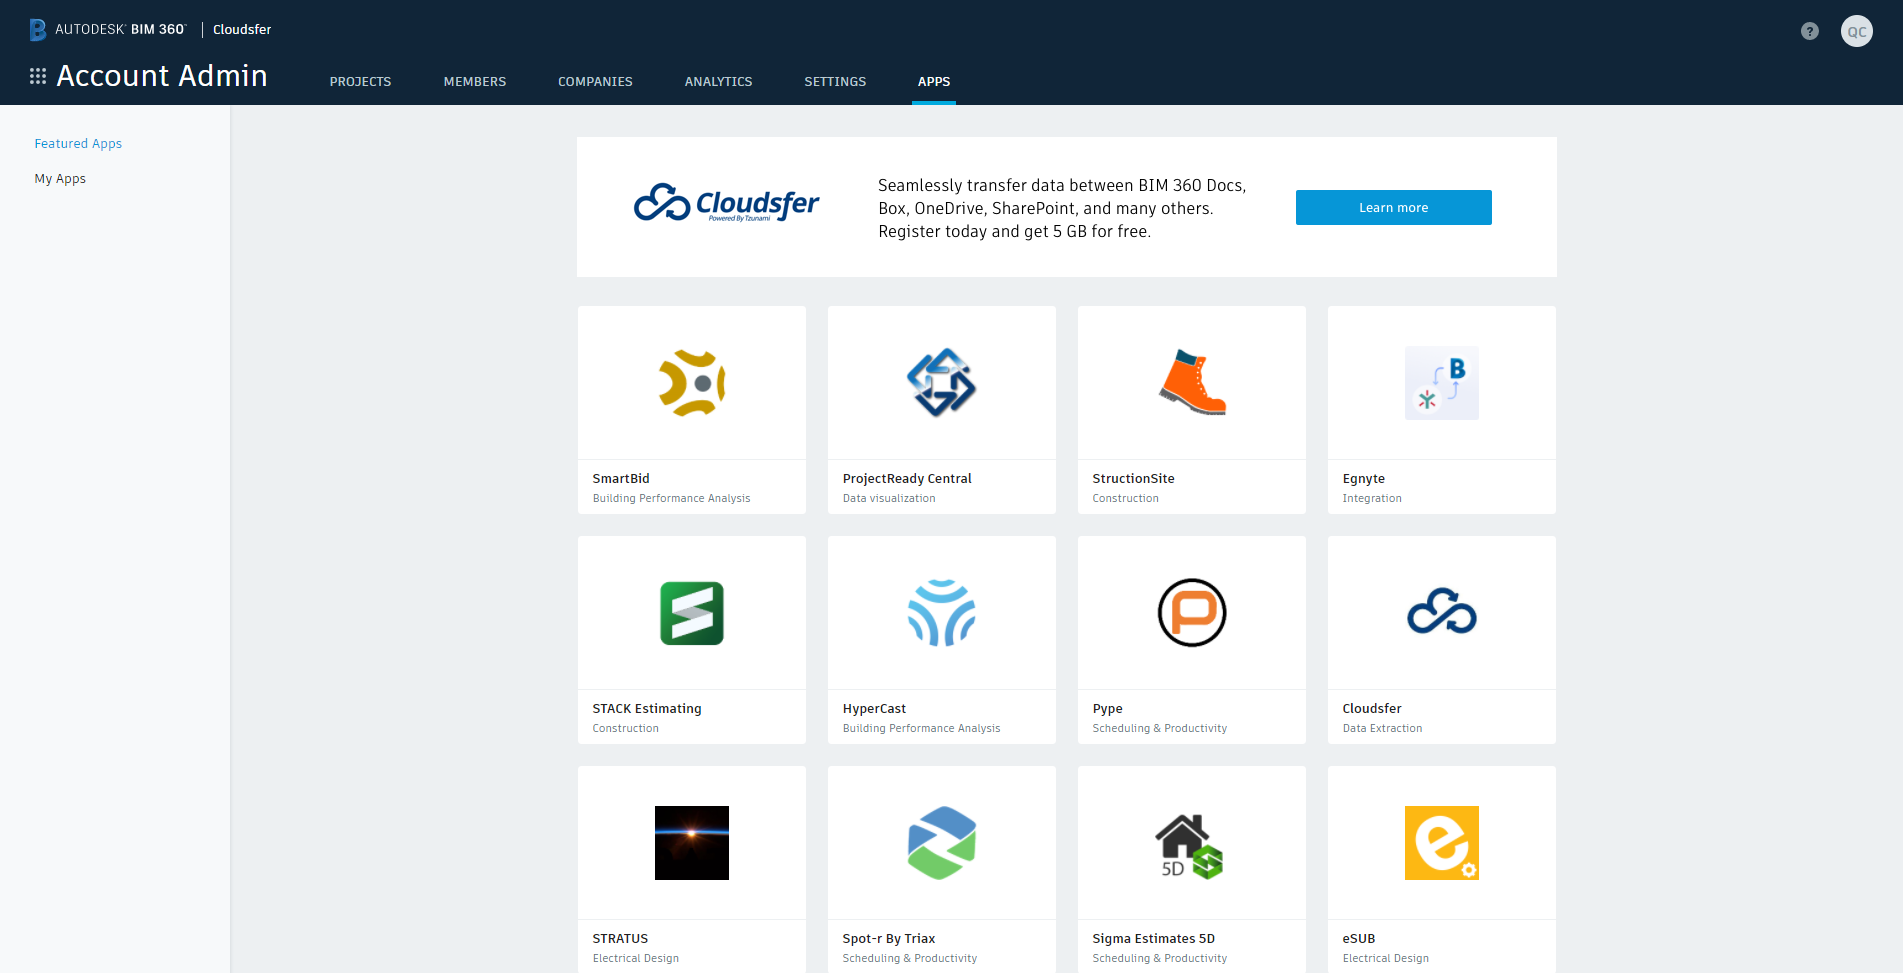Screen dimensions: 1903x973
Task: Open the Settings tab
Action: tap(836, 82)
